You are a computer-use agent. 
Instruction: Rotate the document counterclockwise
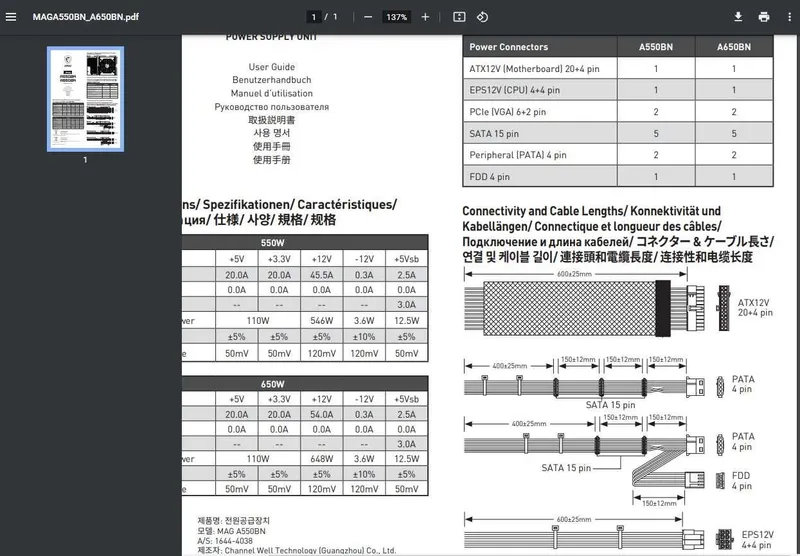tap(482, 17)
